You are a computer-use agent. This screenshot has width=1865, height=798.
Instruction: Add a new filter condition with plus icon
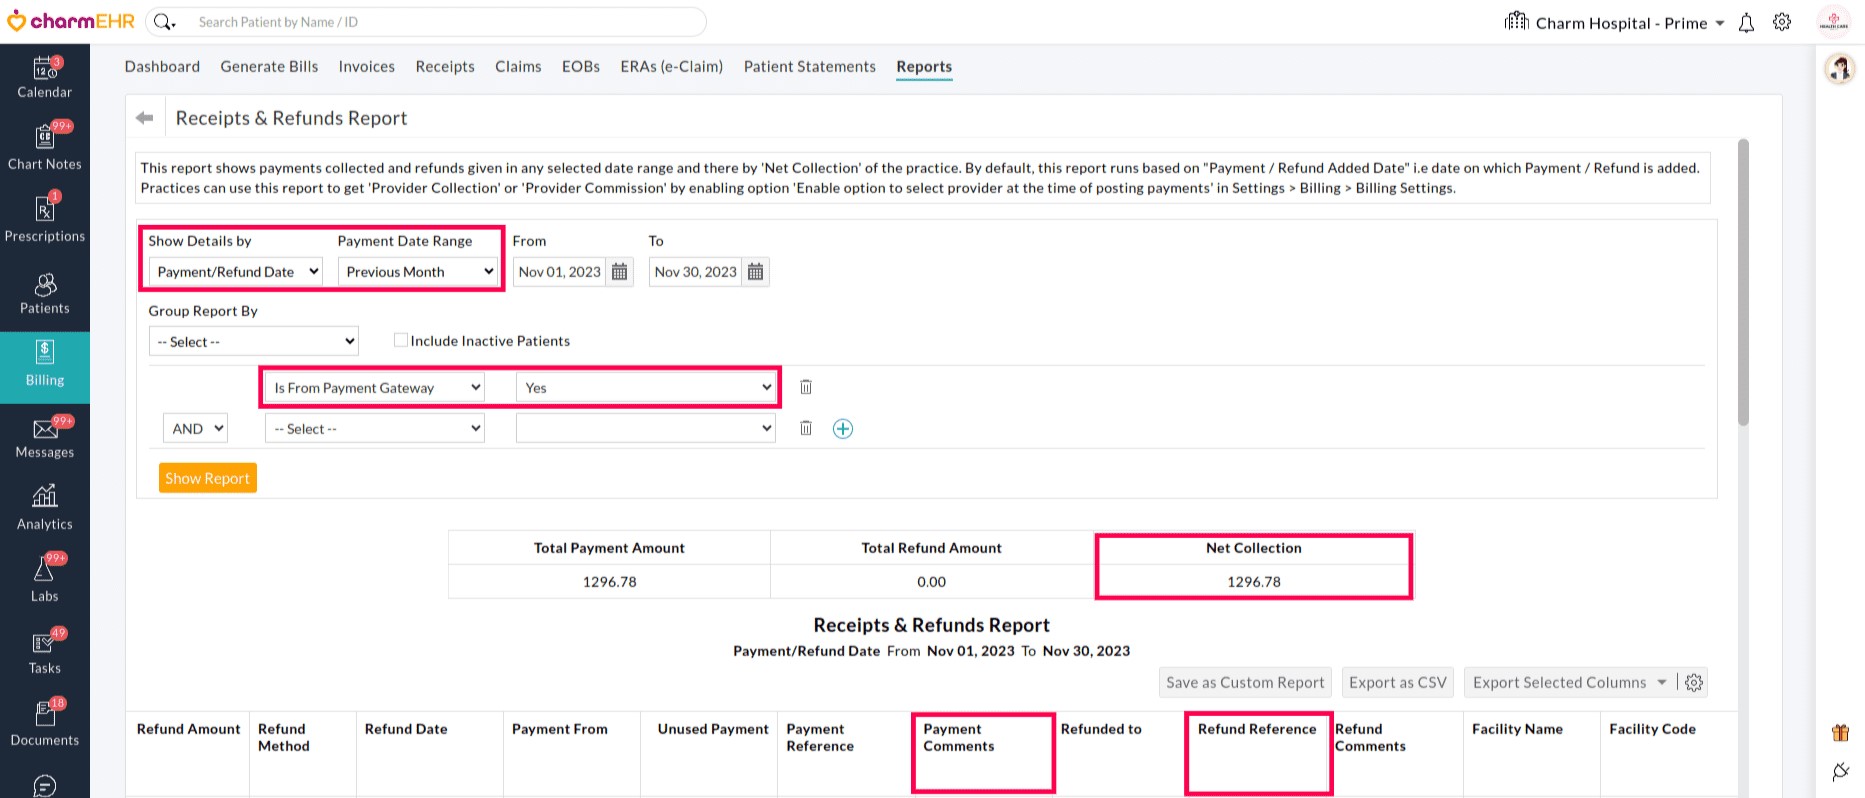click(x=843, y=429)
